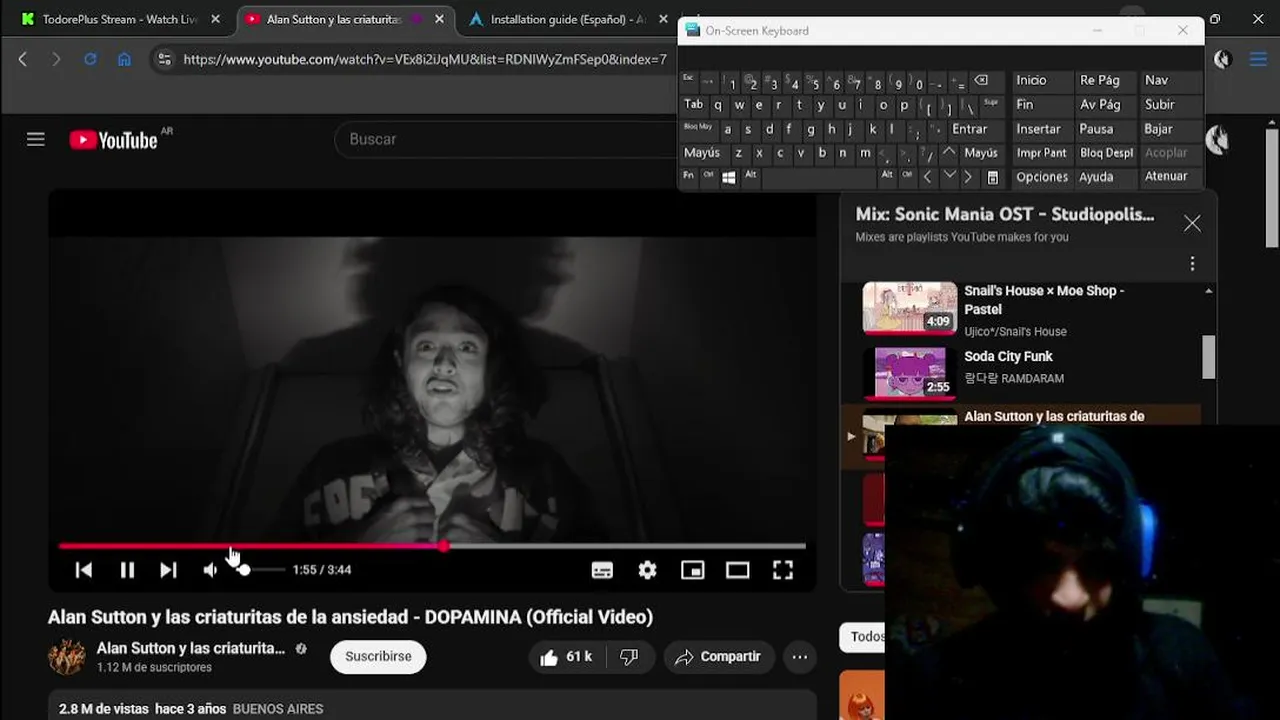The height and width of the screenshot is (720, 1280).
Task: Open the browser sidebar menu at top right
Action: [x=1258, y=59]
